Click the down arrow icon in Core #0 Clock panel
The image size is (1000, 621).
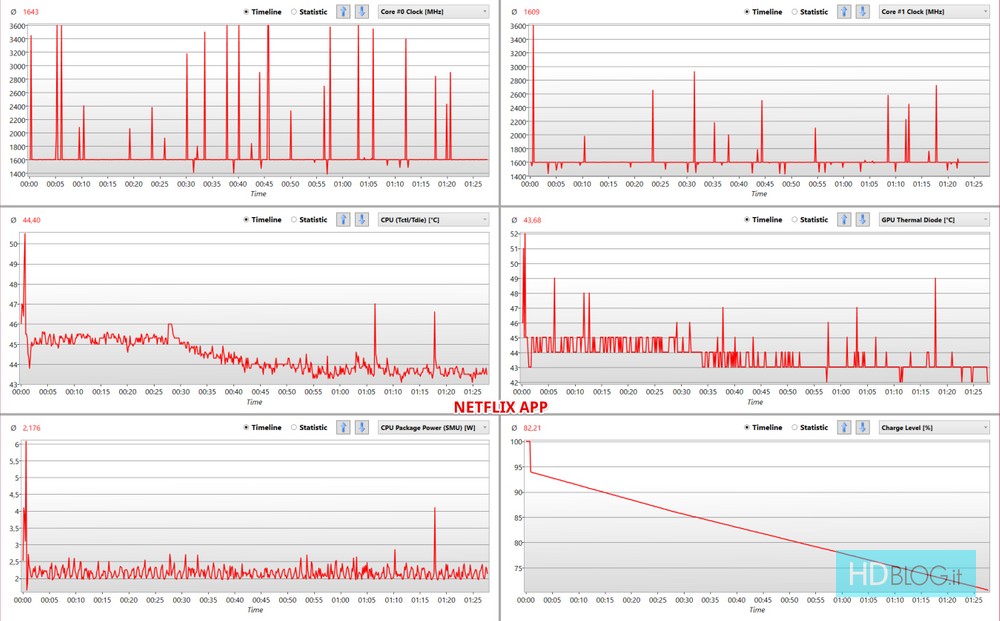tap(362, 11)
